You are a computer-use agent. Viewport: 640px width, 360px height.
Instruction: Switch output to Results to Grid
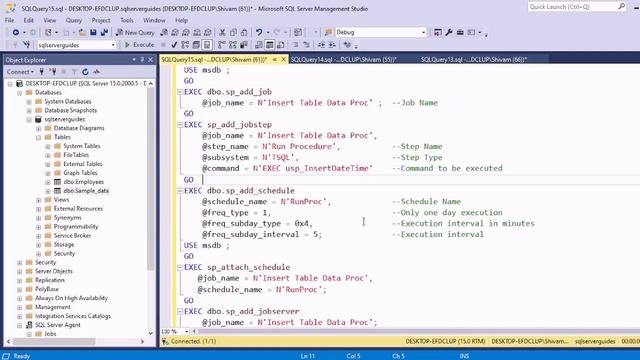[x=270, y=45]
